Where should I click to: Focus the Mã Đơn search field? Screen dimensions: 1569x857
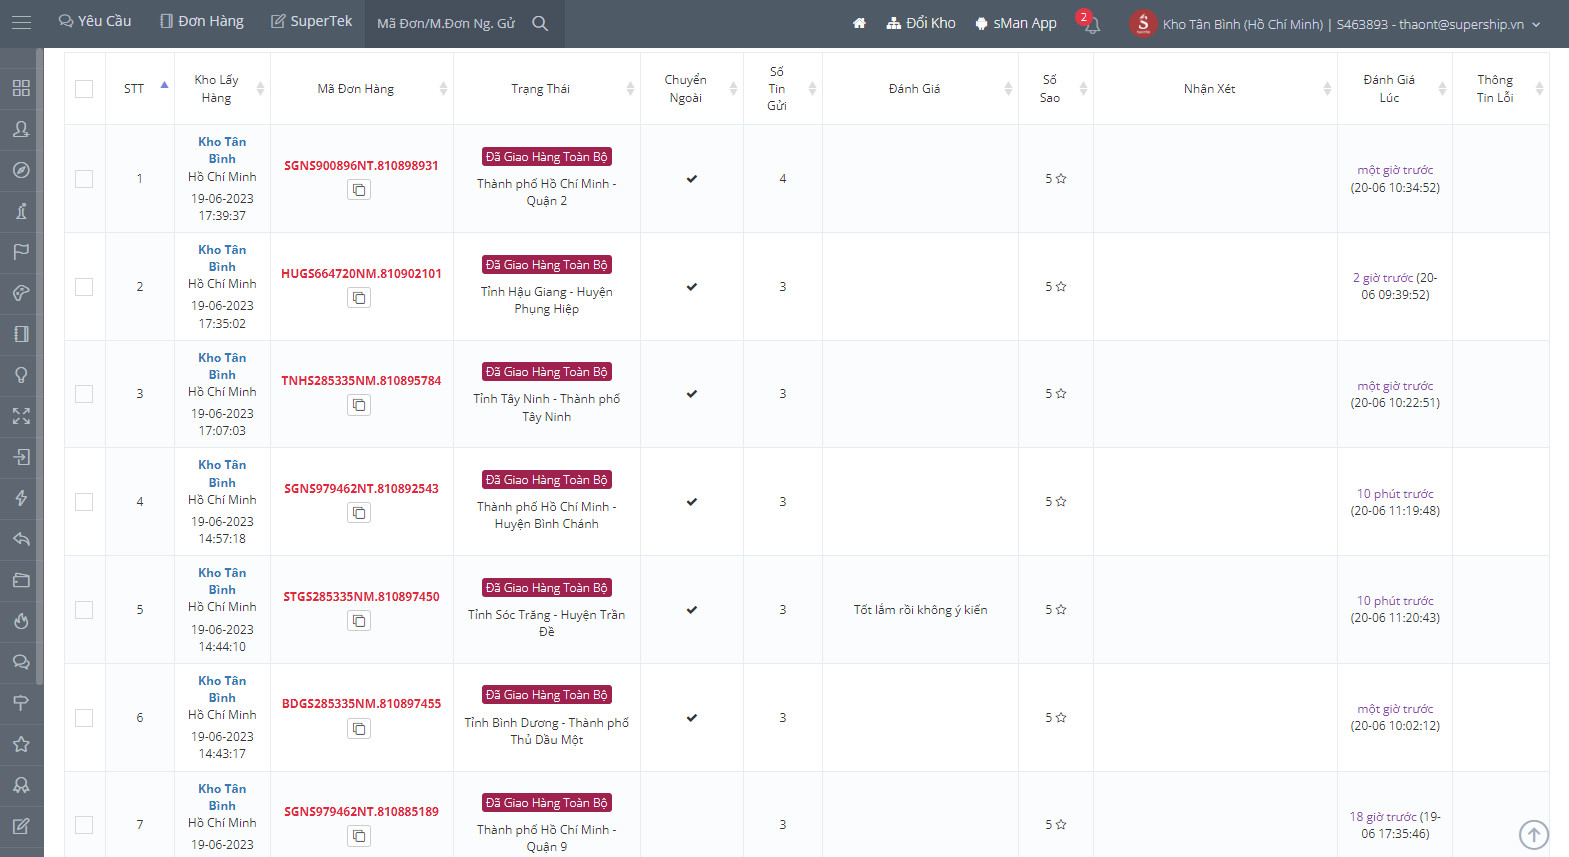click(x=447, y=23)
